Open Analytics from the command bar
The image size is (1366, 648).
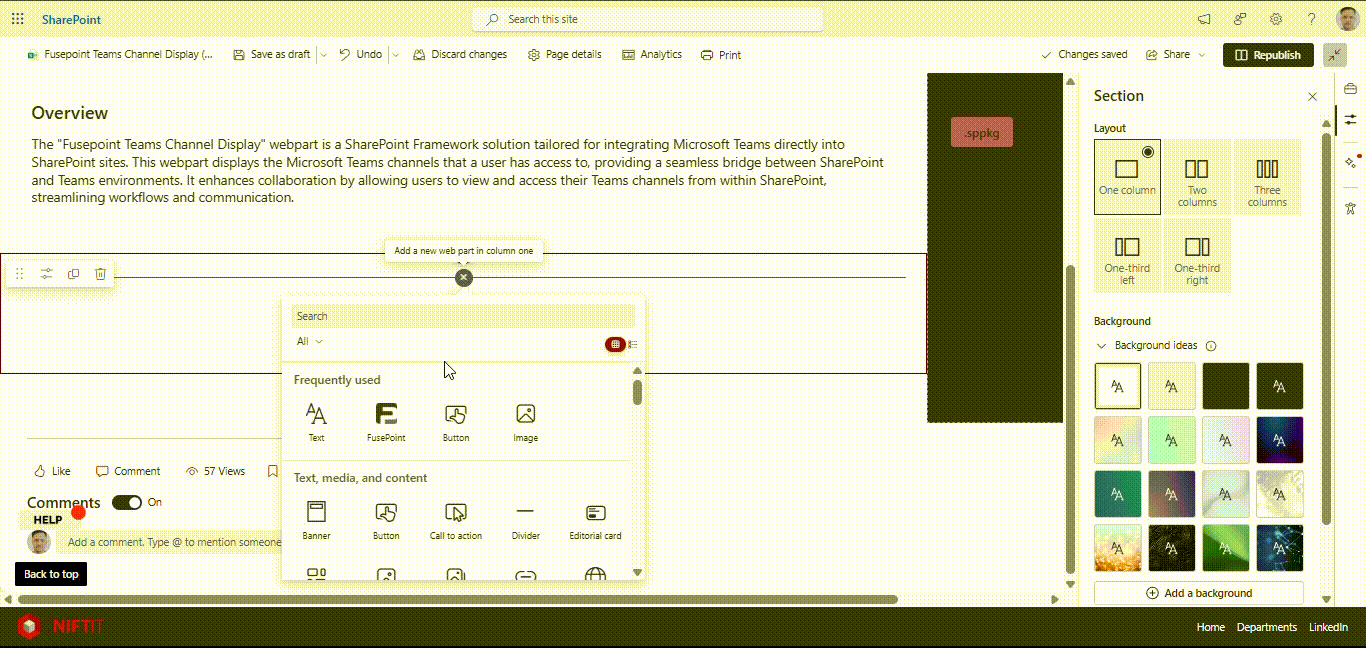coord(651,55)
